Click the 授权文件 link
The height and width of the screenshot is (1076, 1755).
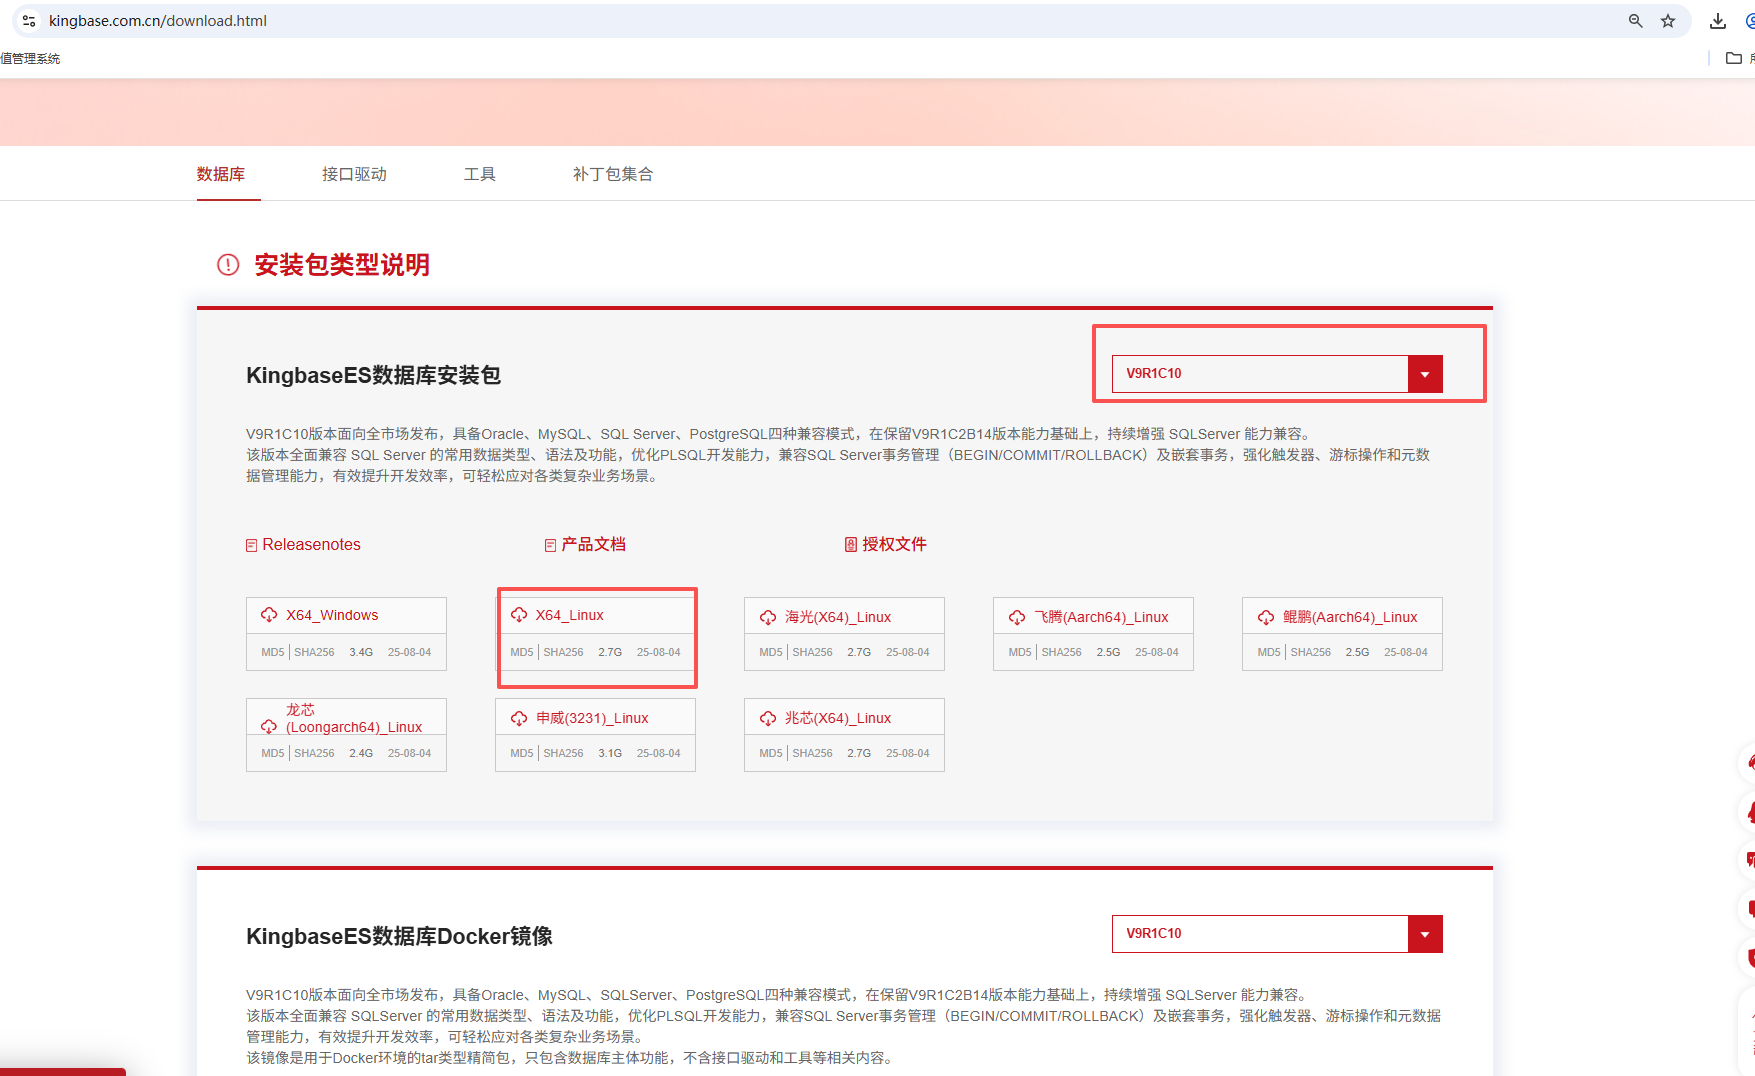(x=894, y=545)
